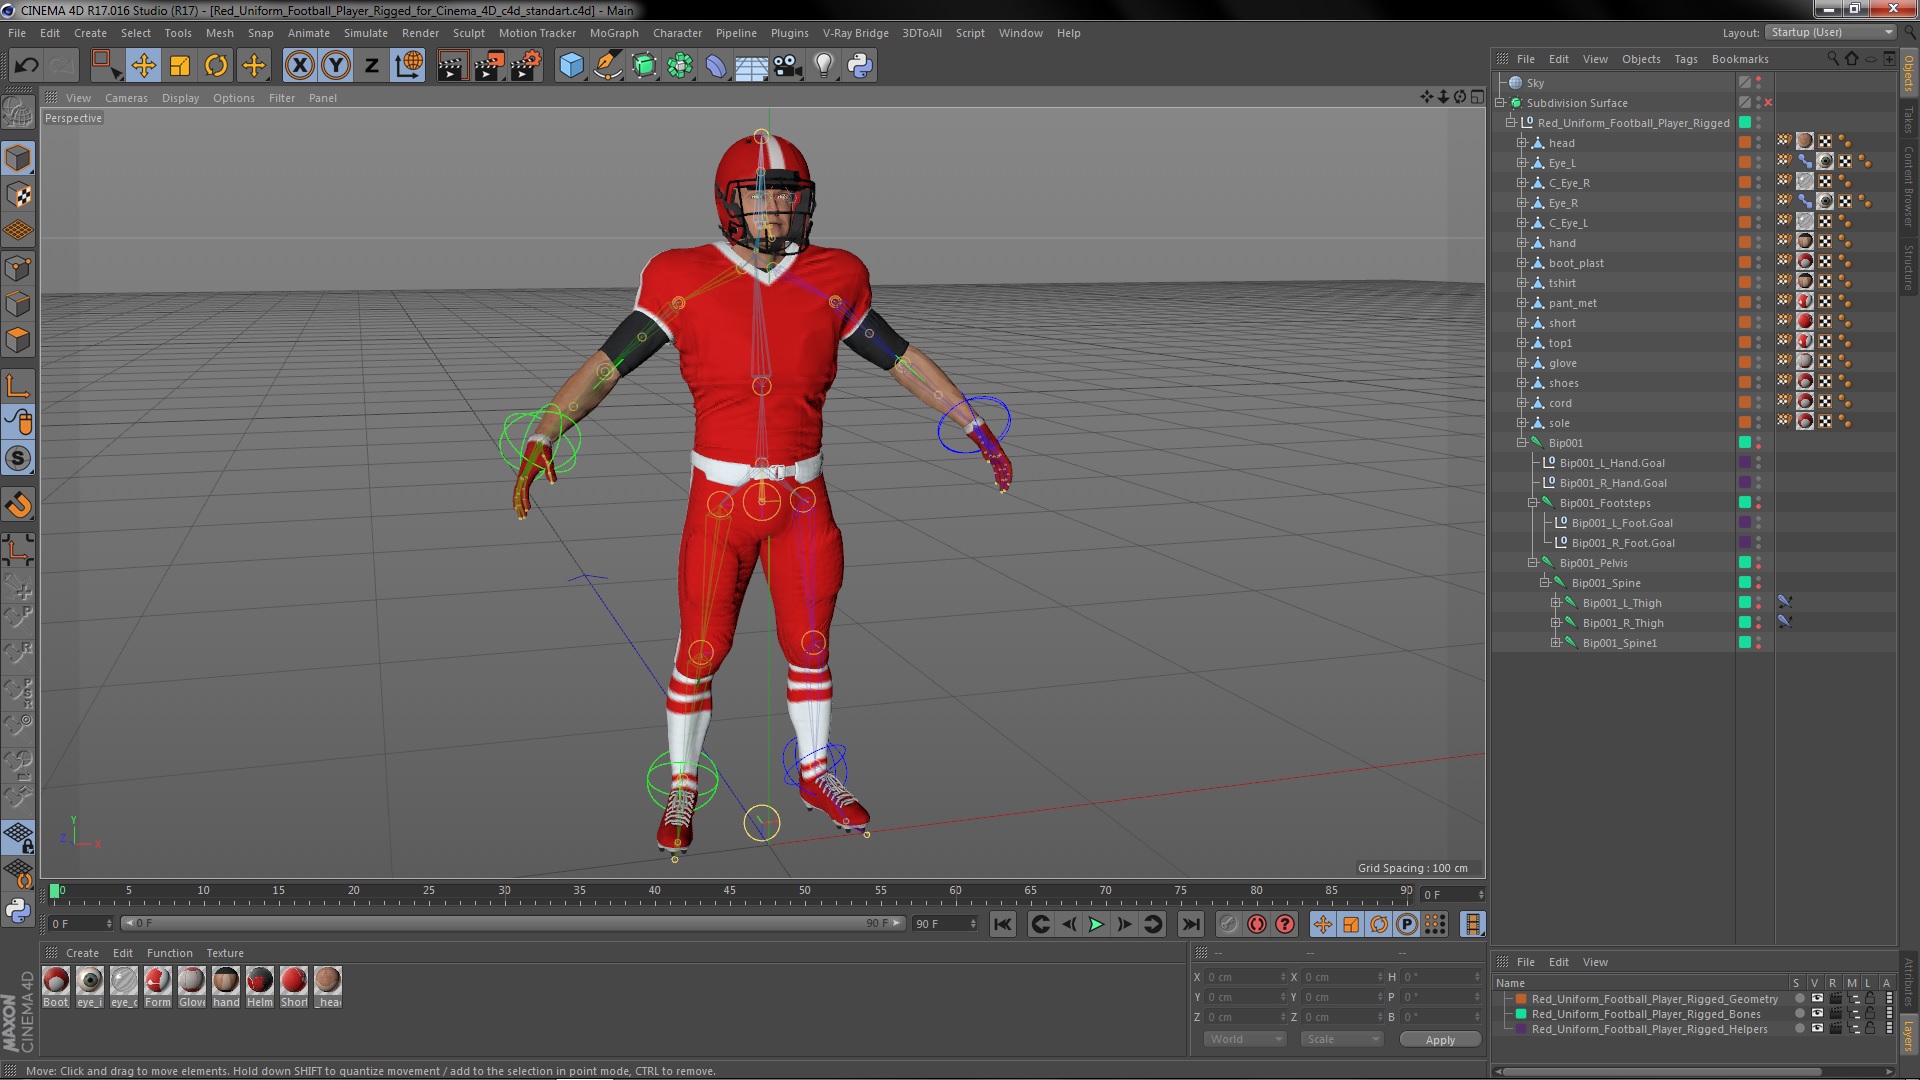Click timeline frame 50 marker

click(x=804, y=891)
